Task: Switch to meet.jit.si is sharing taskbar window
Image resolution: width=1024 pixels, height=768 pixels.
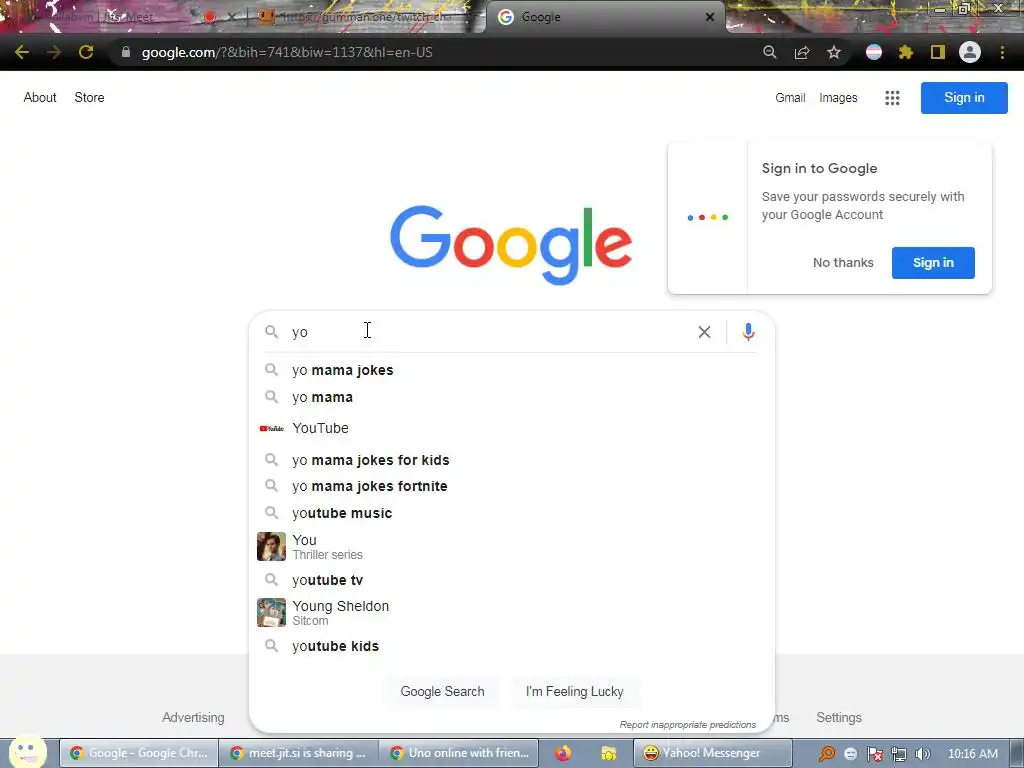Action: [x=298, y=753]
